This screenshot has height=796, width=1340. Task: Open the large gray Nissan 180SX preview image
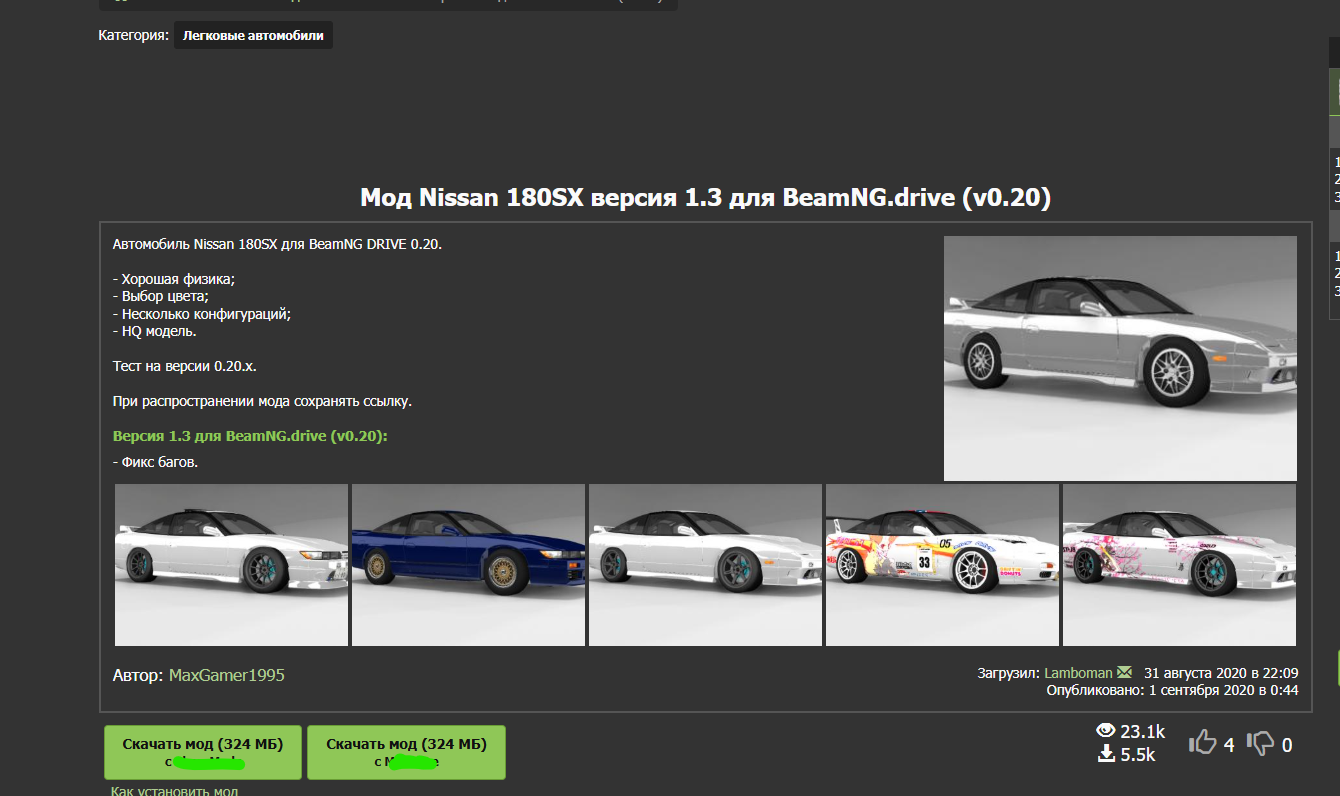[1120, 358]
